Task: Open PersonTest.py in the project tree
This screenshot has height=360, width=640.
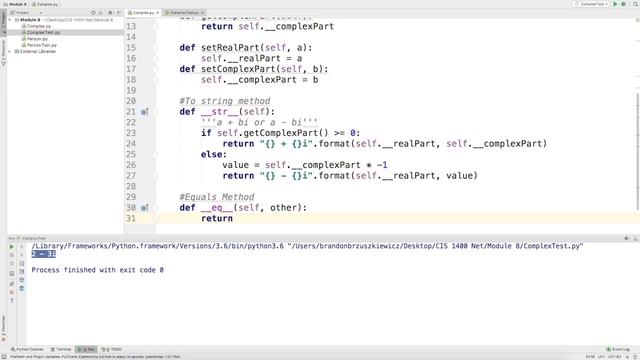Action: click(41, 45)
